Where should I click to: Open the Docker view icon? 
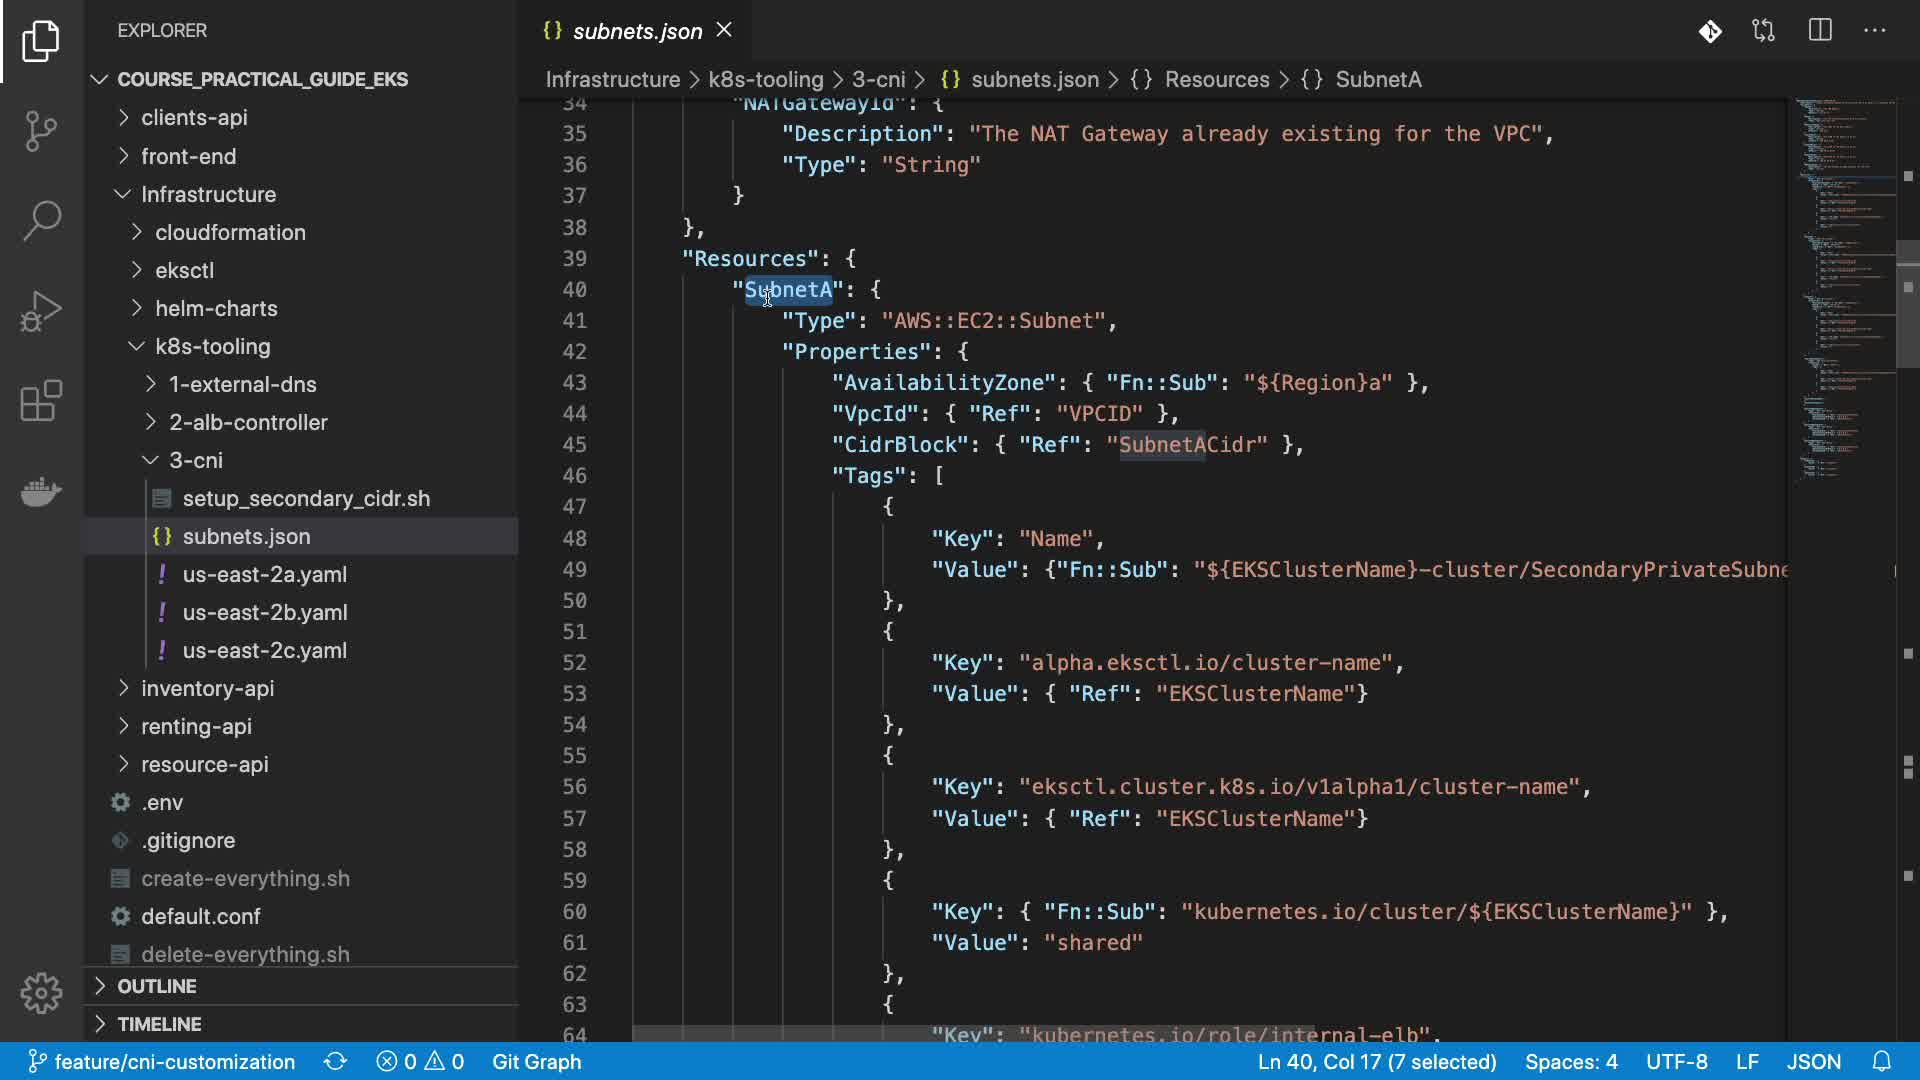coord(41,491)
